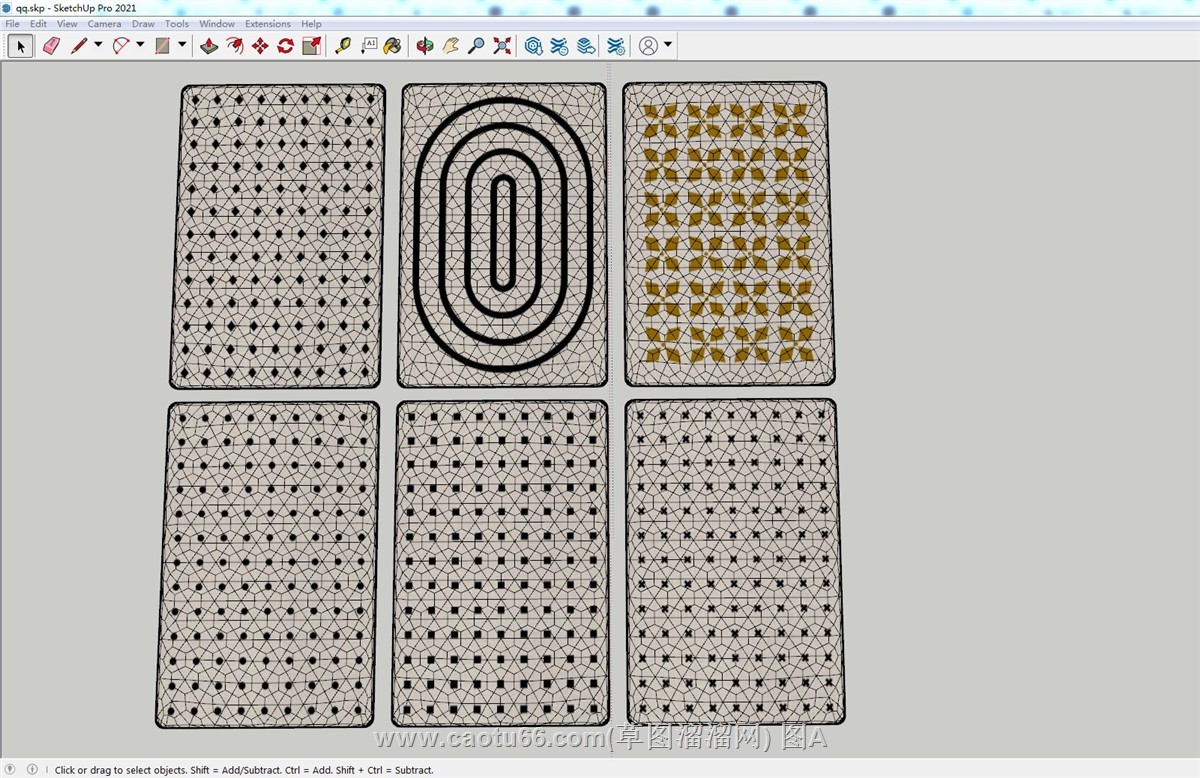Viewport: 1200px width, 778px height.
Task: Click the user account sign-in icon
Action: [x=649, y=46]
